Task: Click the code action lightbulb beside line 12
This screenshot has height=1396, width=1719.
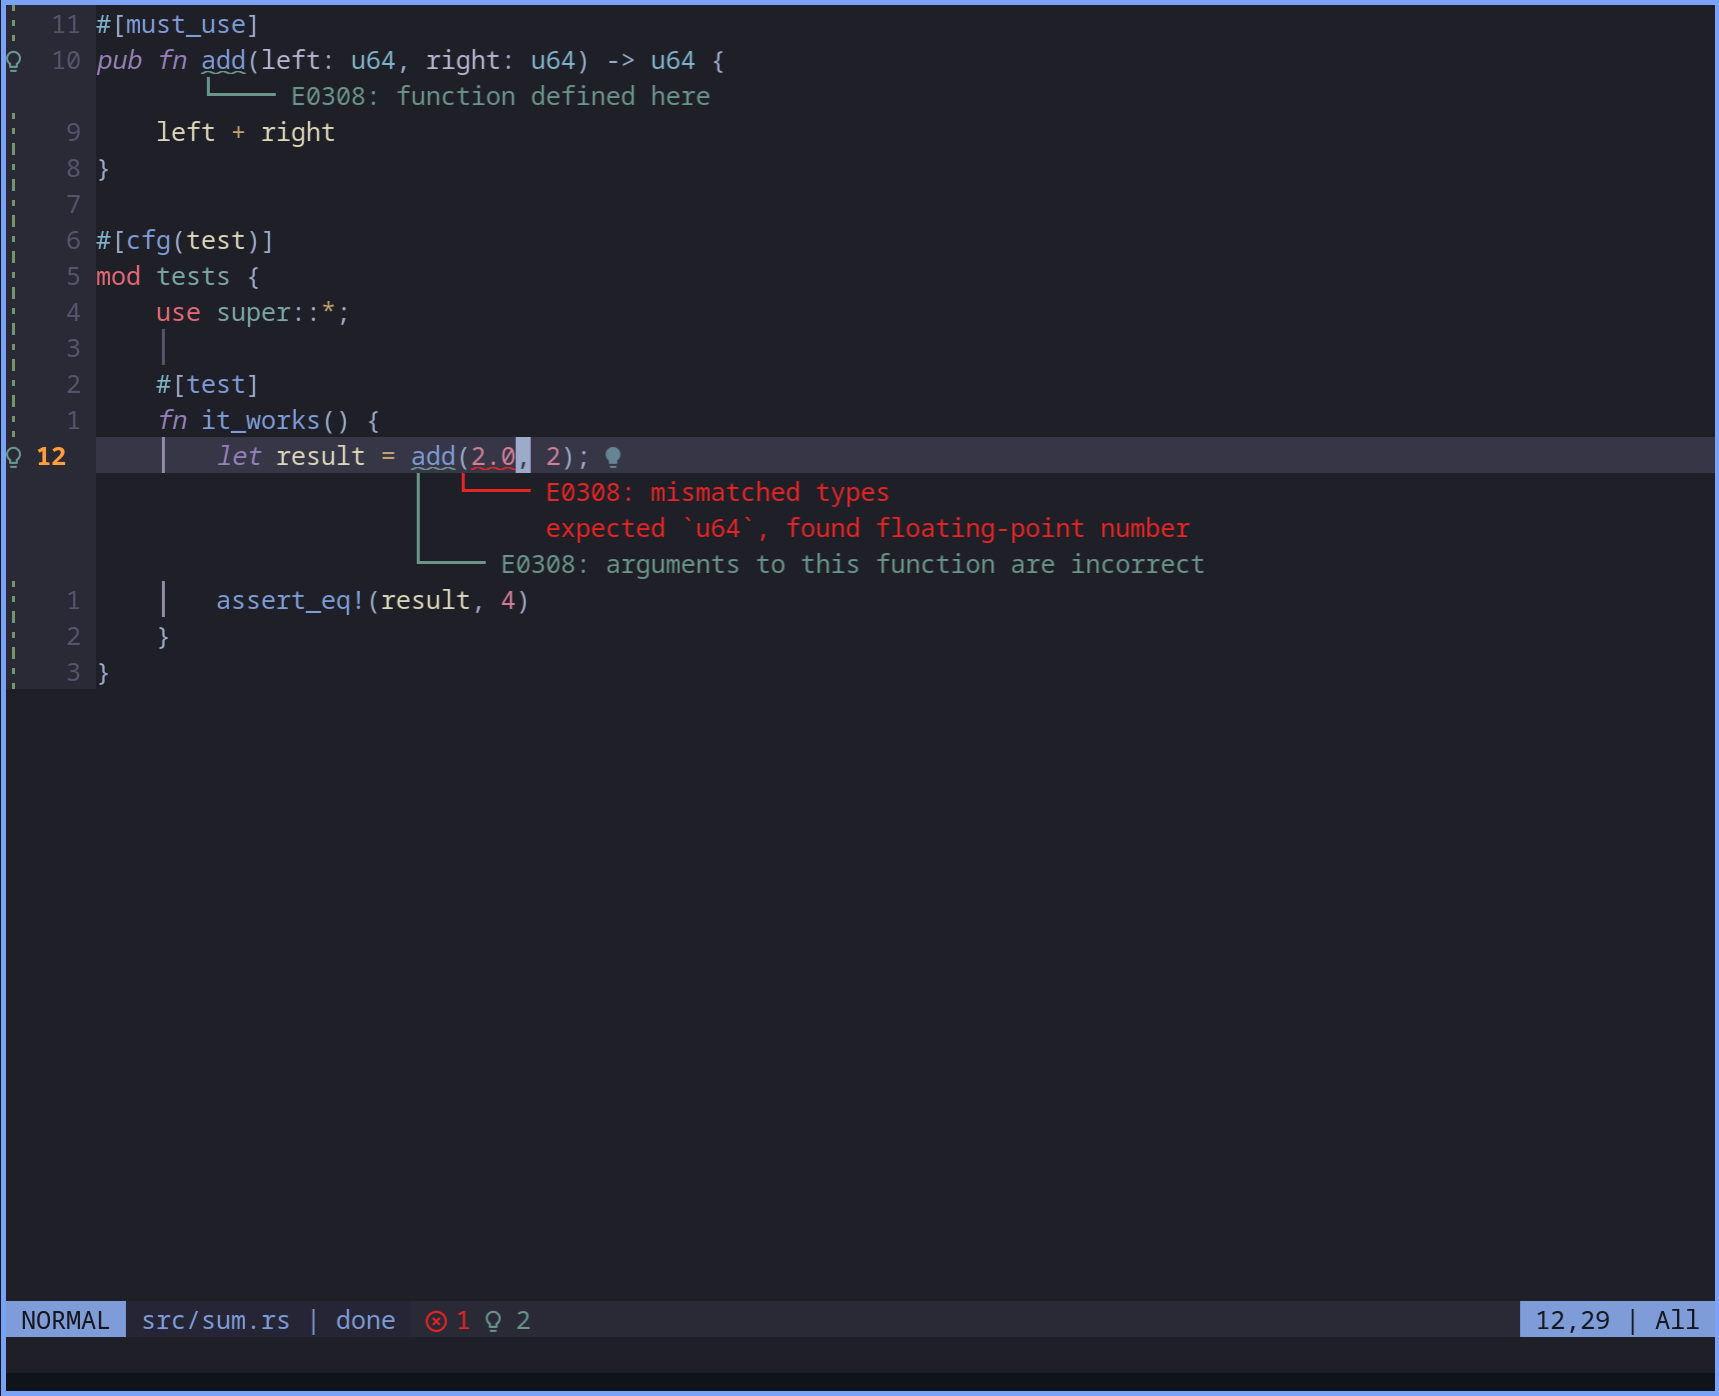Action: tap(13, 457)
